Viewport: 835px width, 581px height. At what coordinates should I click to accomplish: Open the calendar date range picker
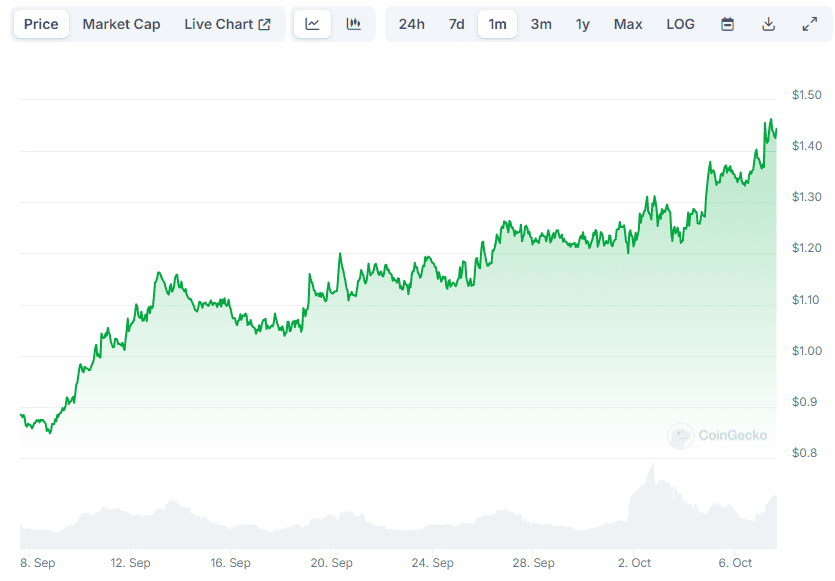pos(727,24)
